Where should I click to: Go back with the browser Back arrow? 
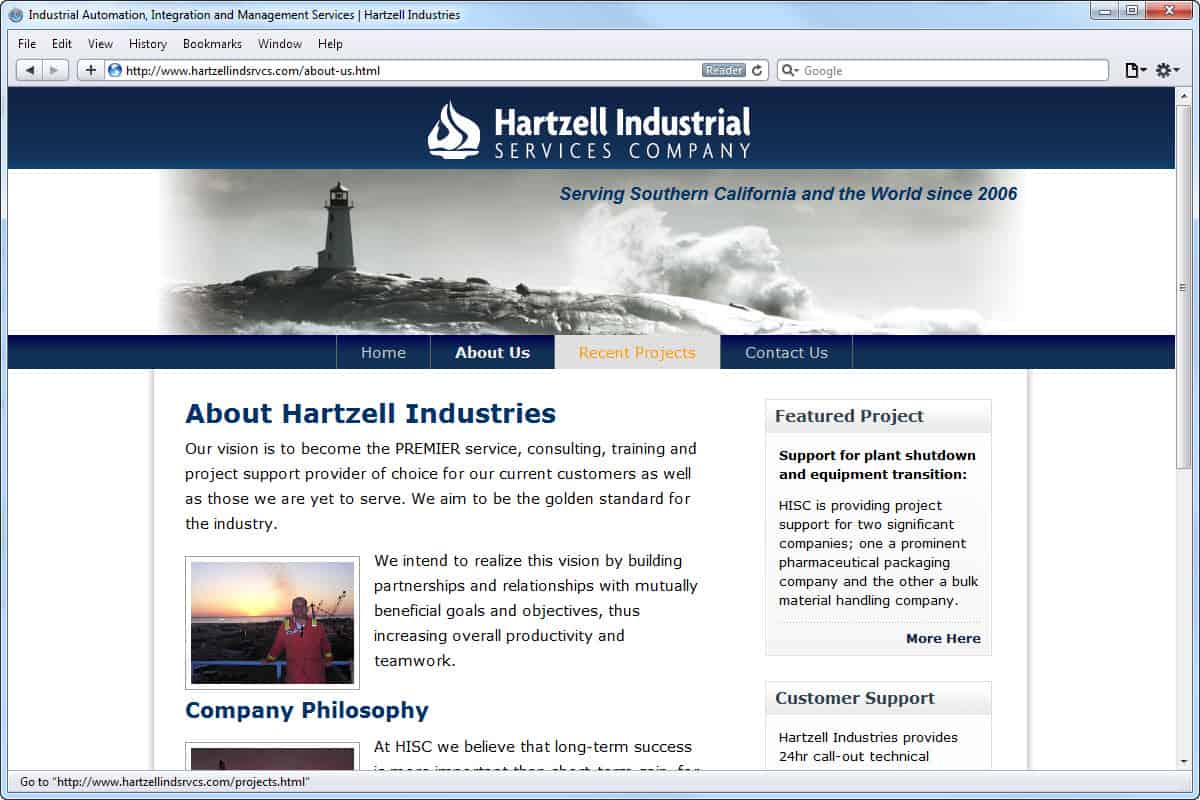30,70
